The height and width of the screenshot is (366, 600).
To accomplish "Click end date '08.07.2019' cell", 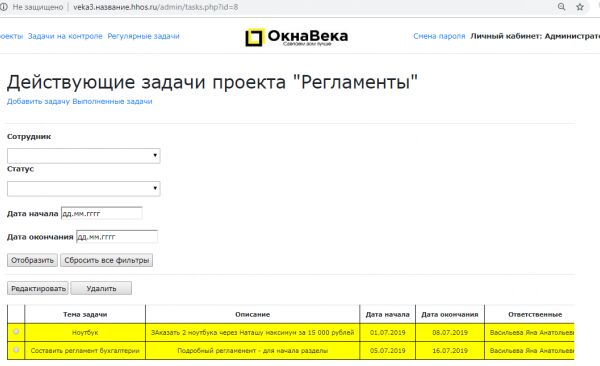I will (450, 332).
